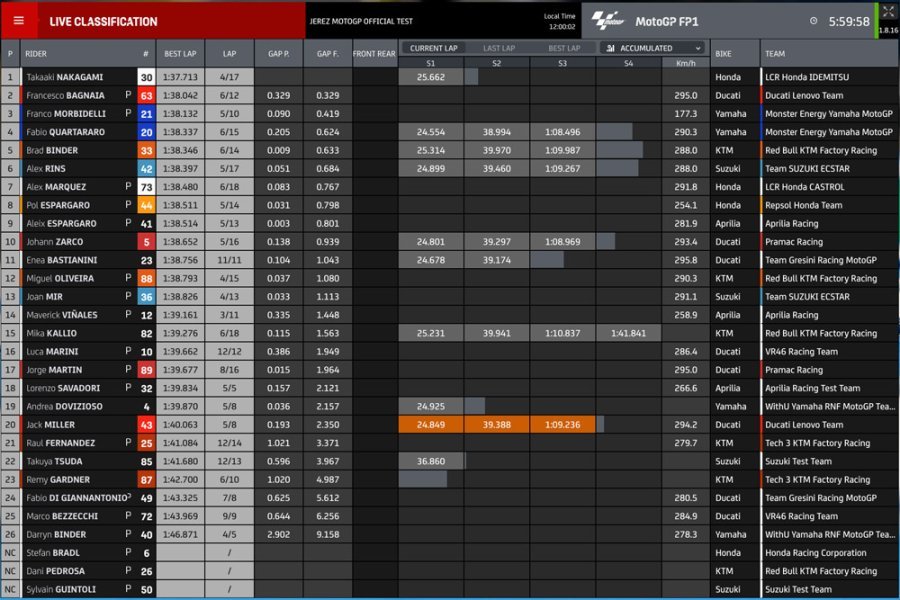Expand the Accumulated dropdown chevron arrow

696,48
